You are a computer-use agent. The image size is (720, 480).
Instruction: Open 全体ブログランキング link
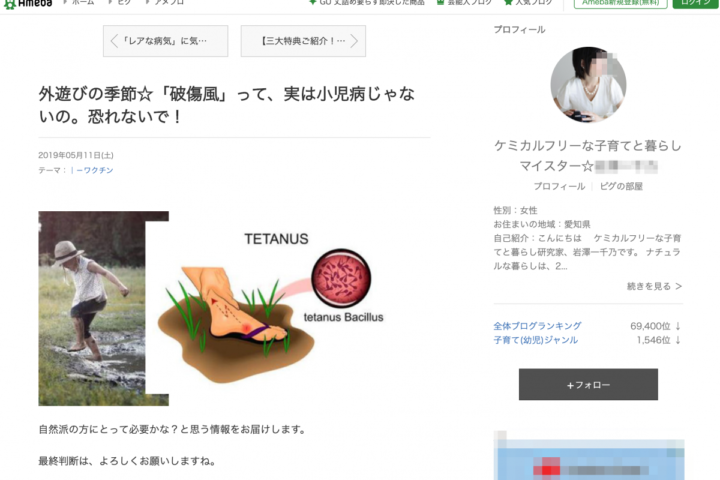[537, 326]
